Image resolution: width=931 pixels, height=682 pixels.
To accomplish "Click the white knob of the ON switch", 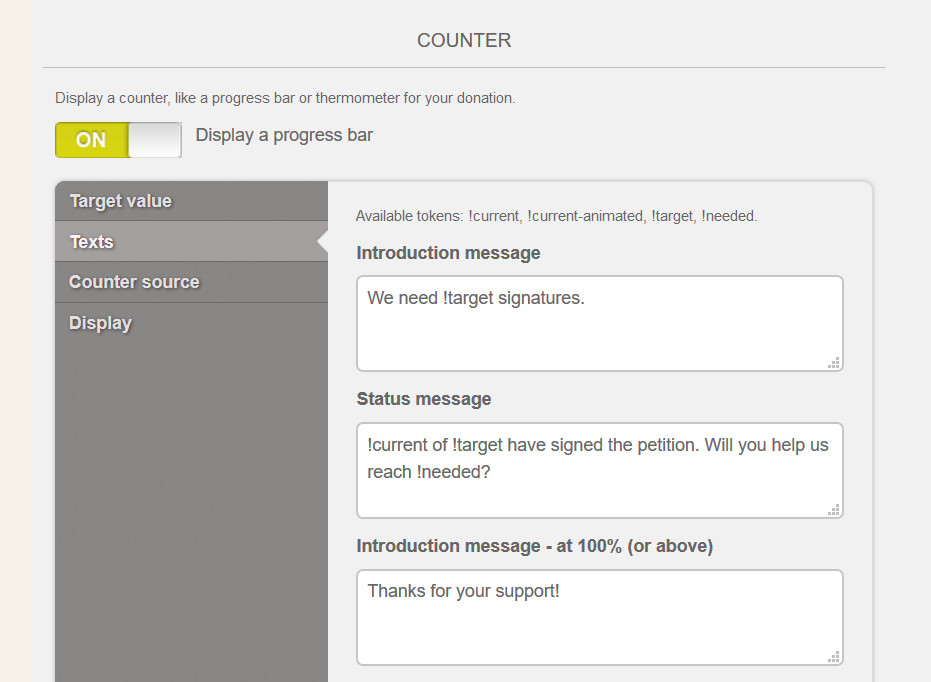I will (155, 140).
